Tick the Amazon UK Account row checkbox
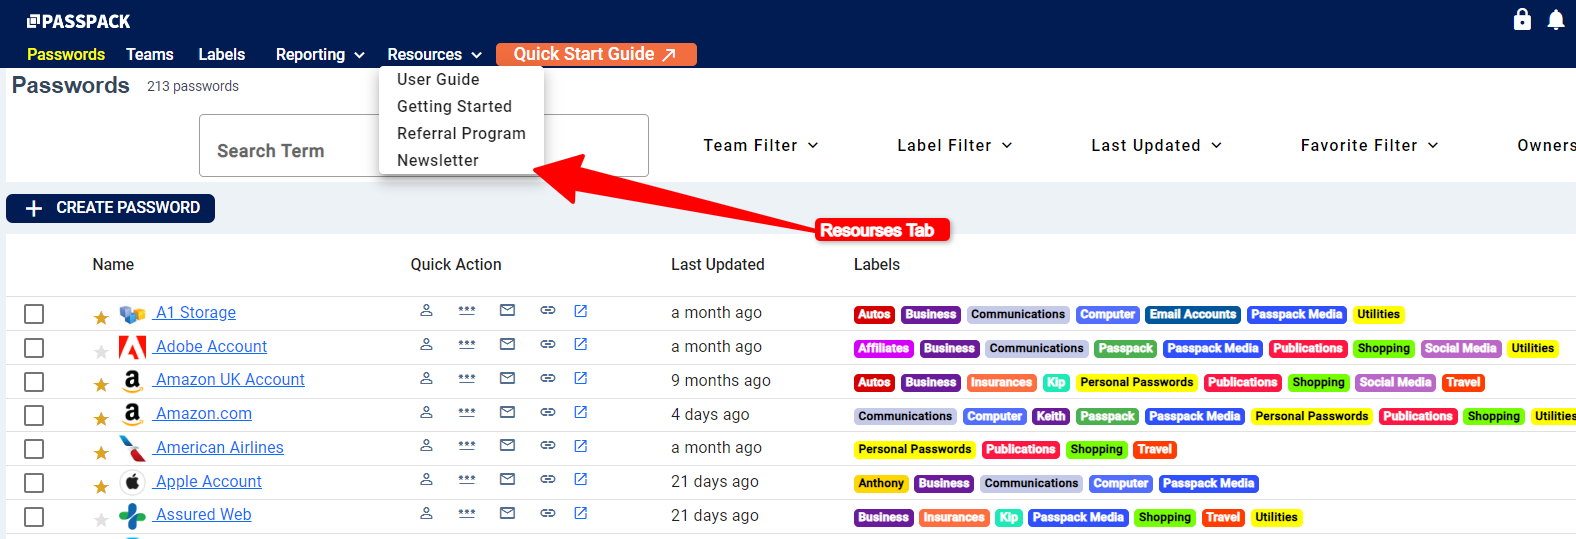The image size is (1576, 539). click(x=34, y=382)
